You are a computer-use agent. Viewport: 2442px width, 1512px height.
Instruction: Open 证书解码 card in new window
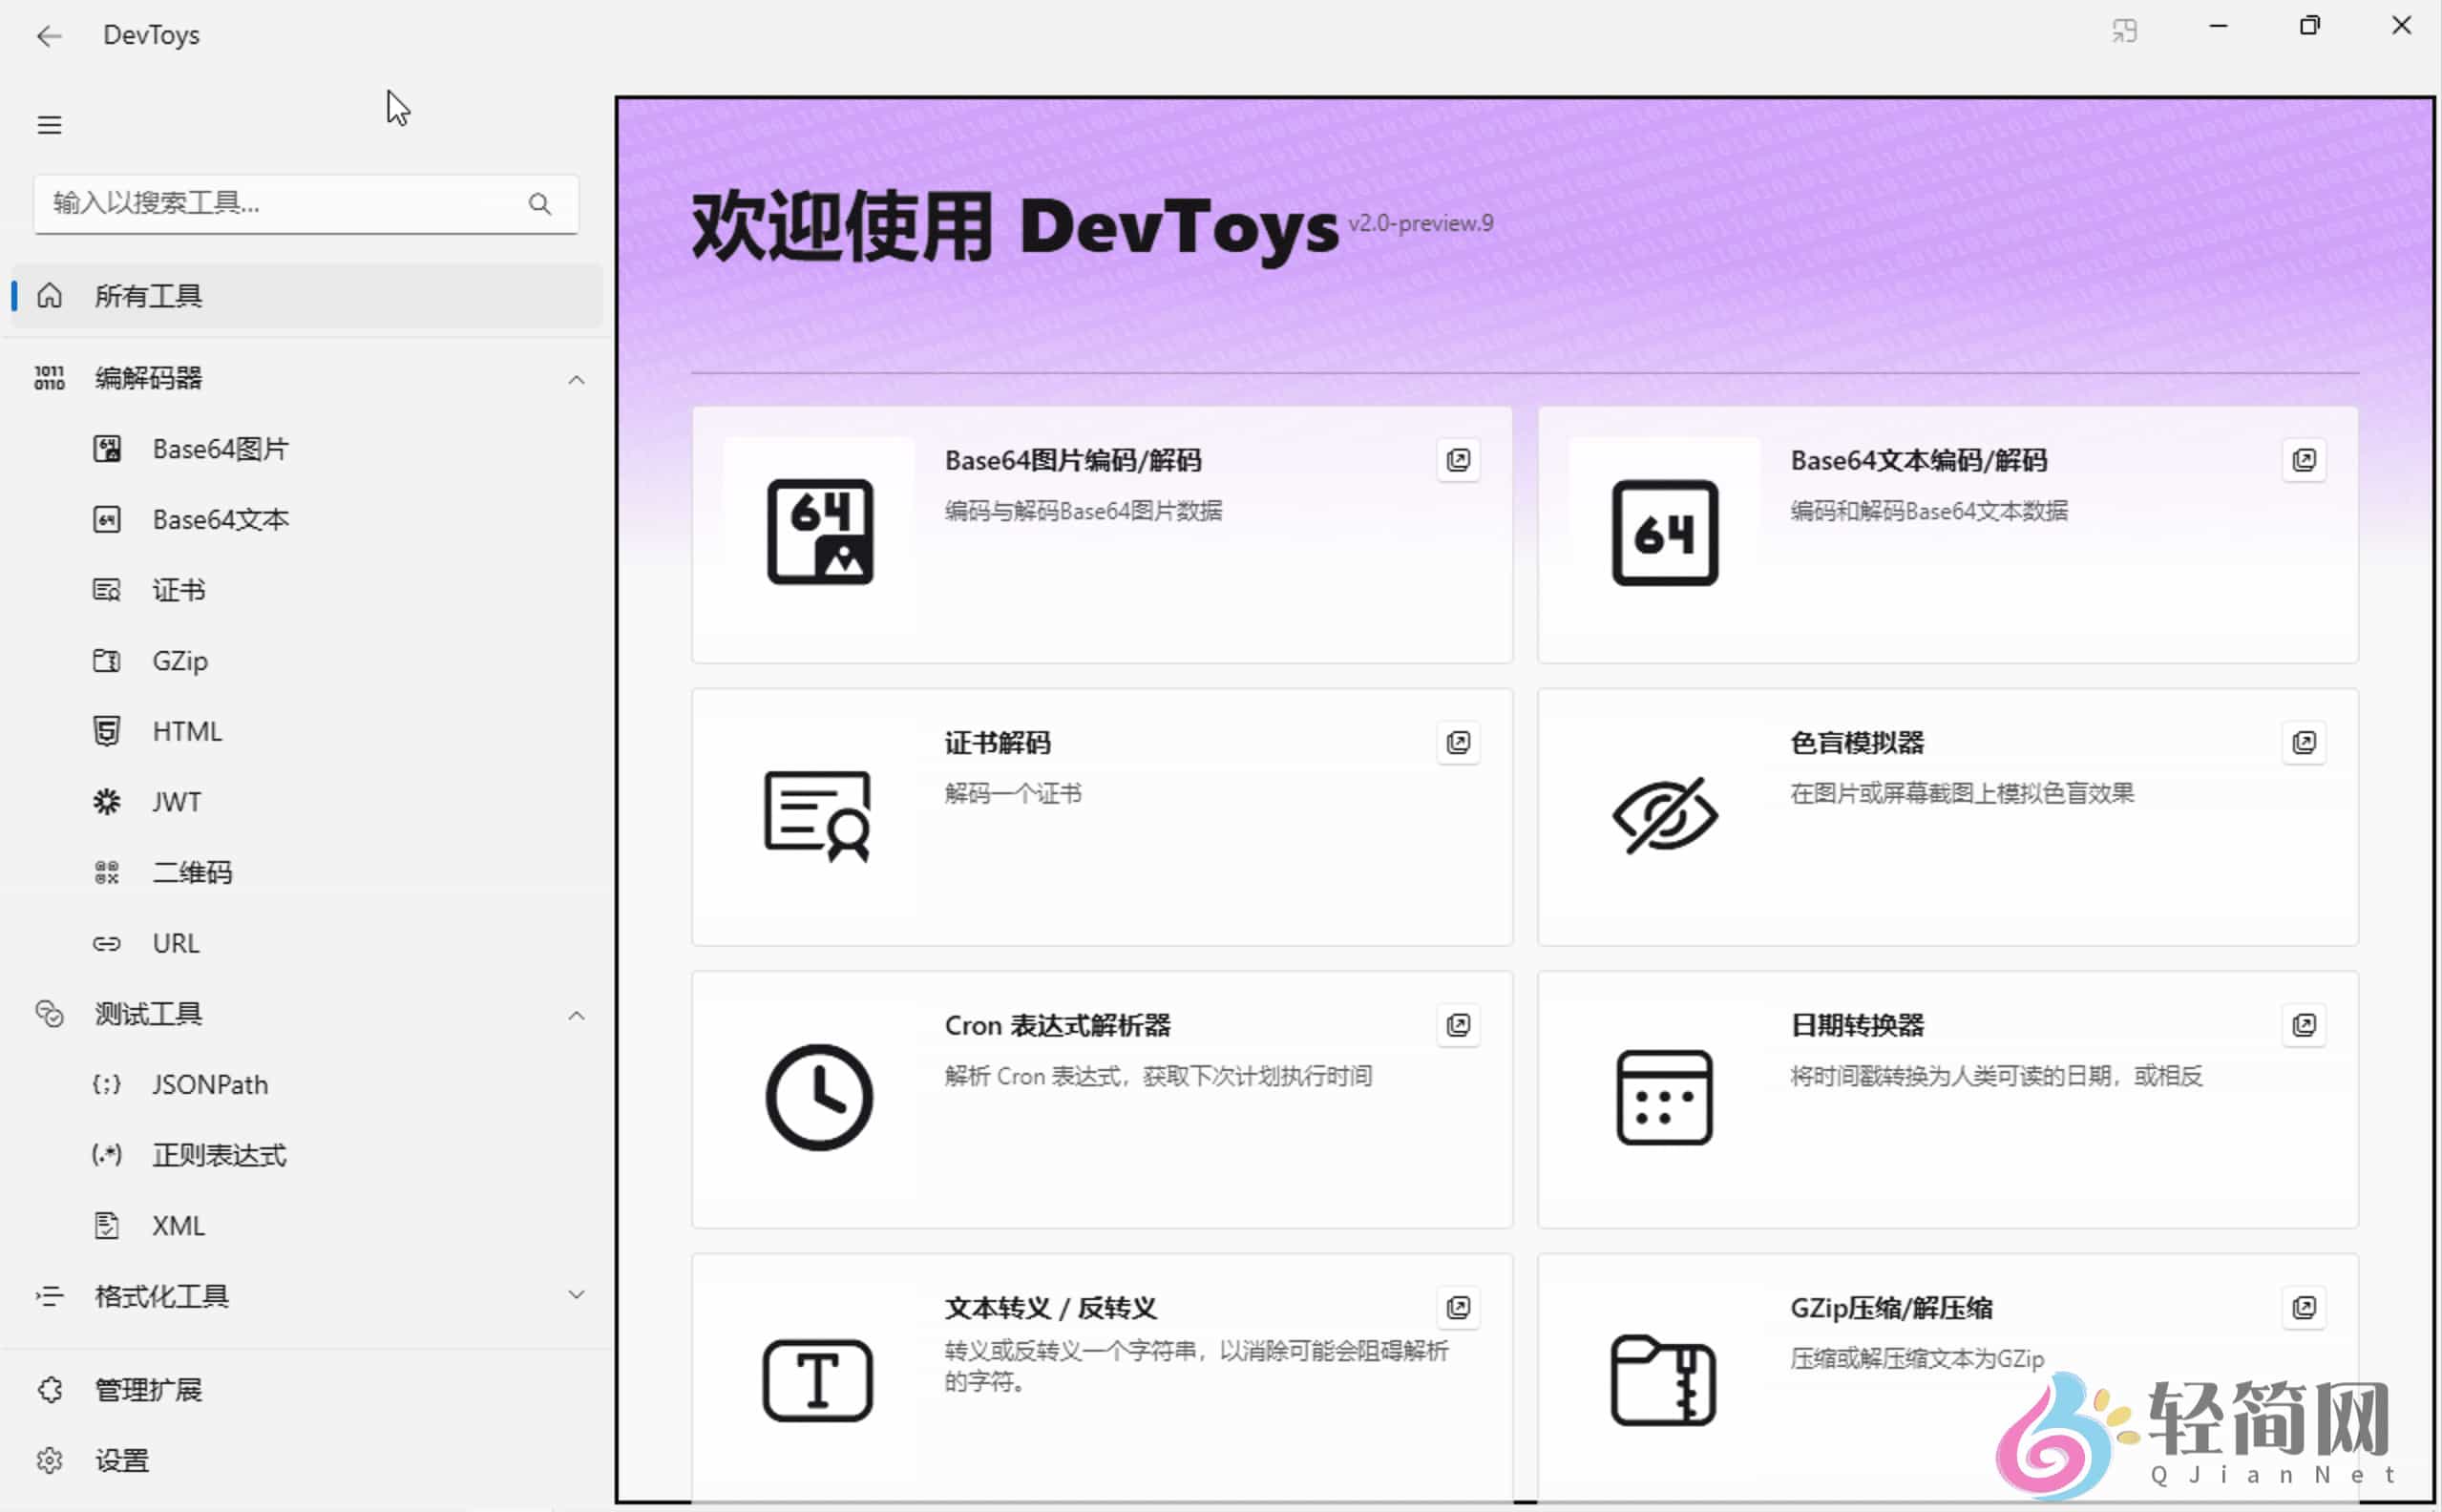point(1458,742)
